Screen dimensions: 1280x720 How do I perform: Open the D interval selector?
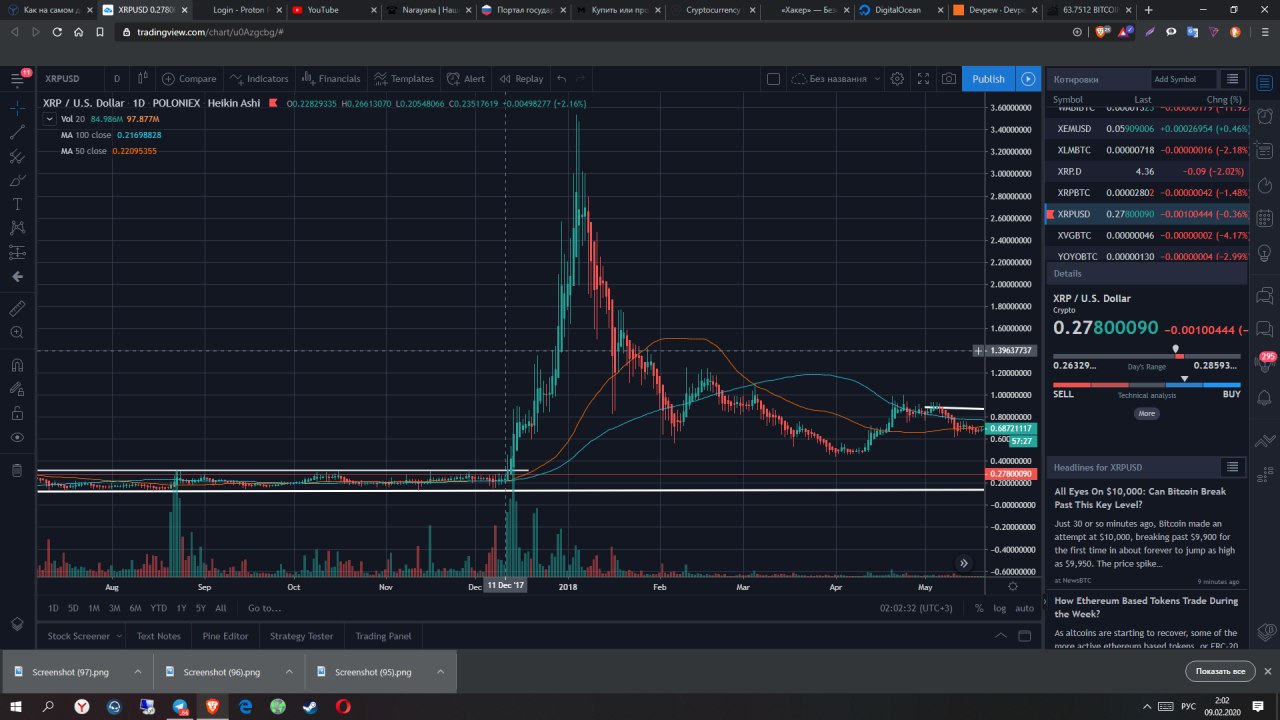pos(117,79)
